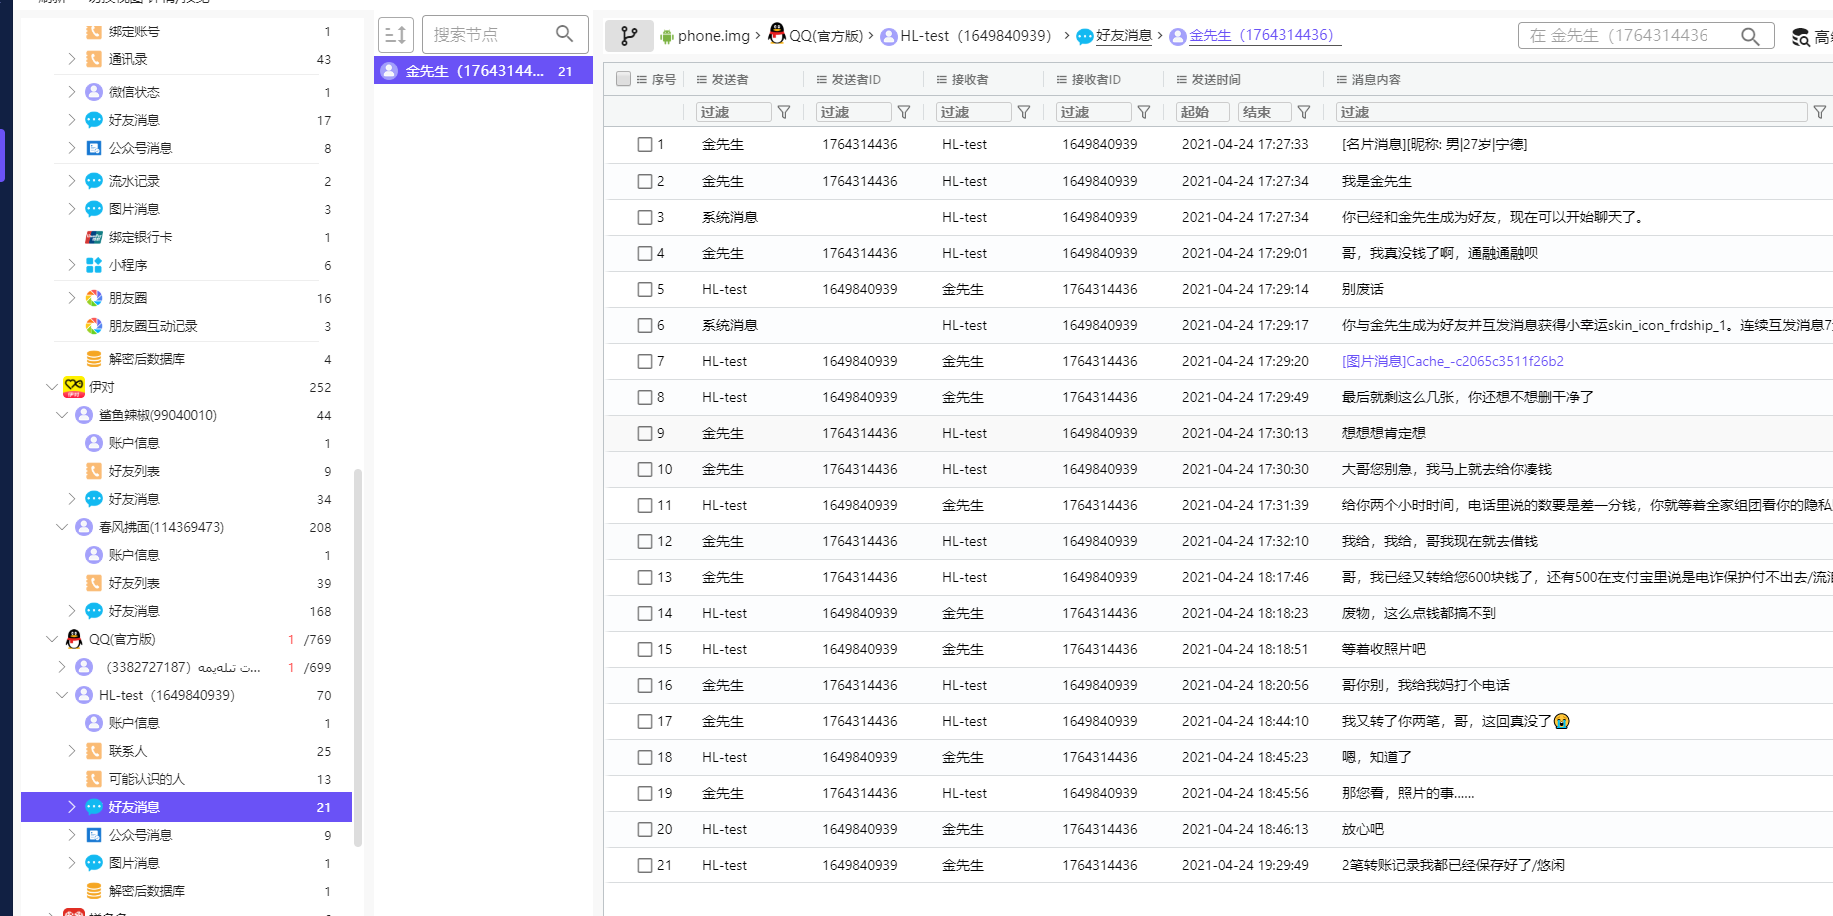1833x916 pixels.
Task: Click the magnifier in the node search box
Action: pyautogui.click(x=565, y=34)
